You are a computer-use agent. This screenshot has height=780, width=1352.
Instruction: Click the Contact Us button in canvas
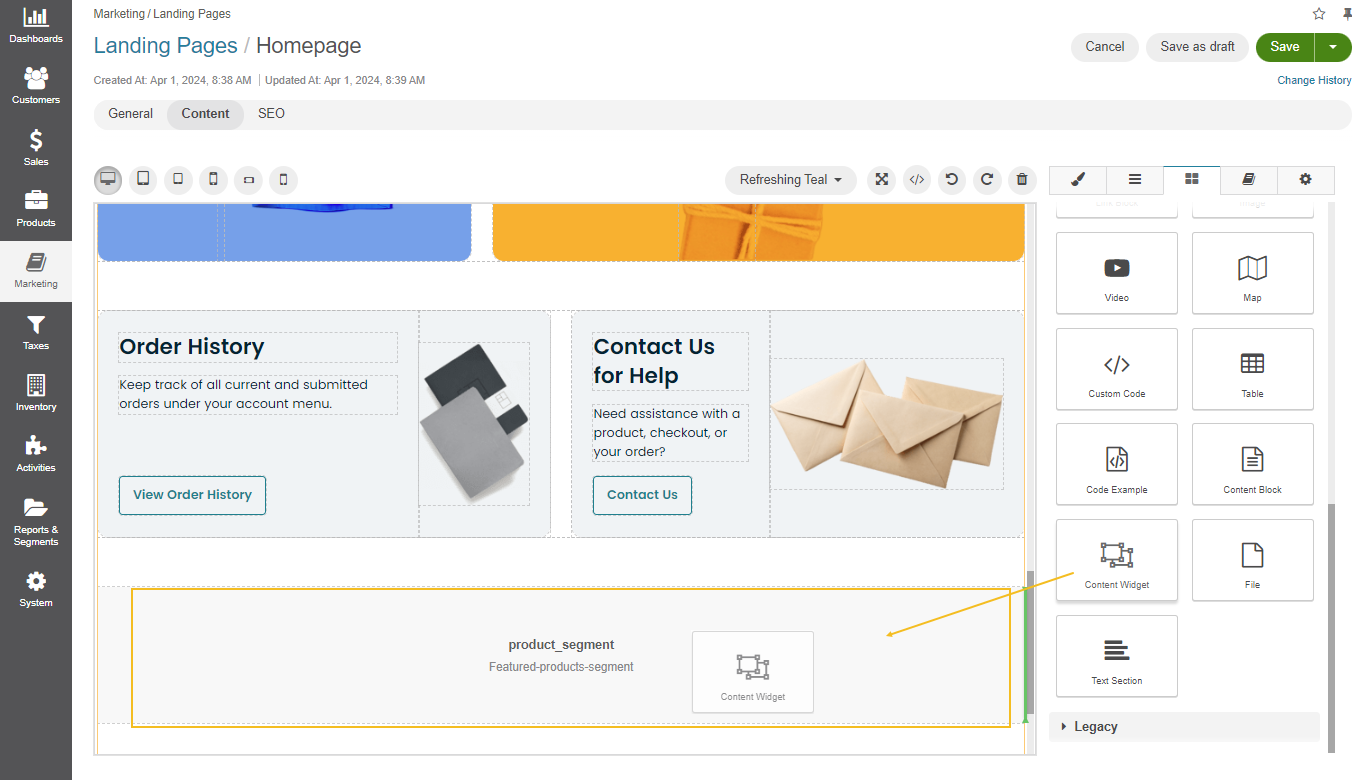[642, 495]
